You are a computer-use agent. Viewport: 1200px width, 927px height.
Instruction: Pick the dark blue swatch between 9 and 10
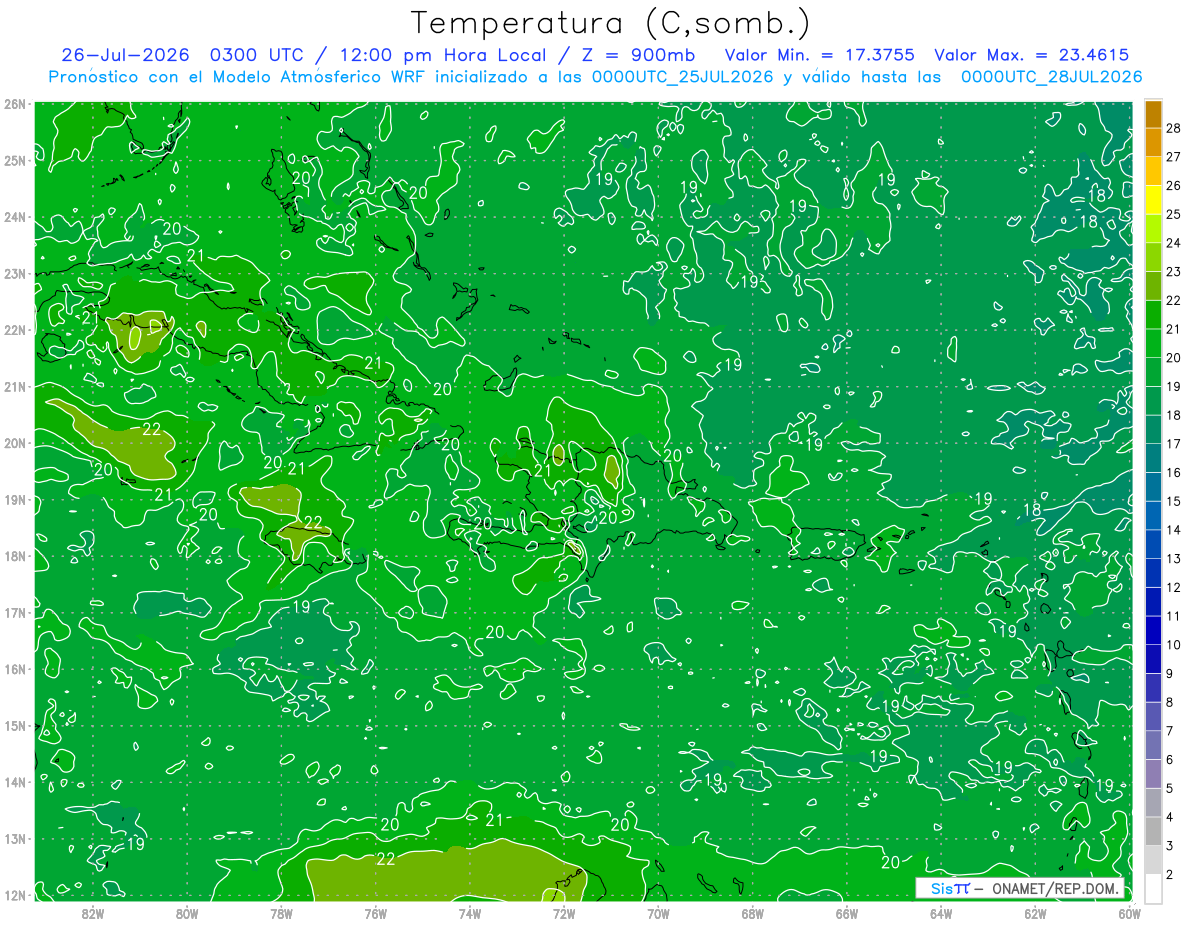coord(1153,659)
